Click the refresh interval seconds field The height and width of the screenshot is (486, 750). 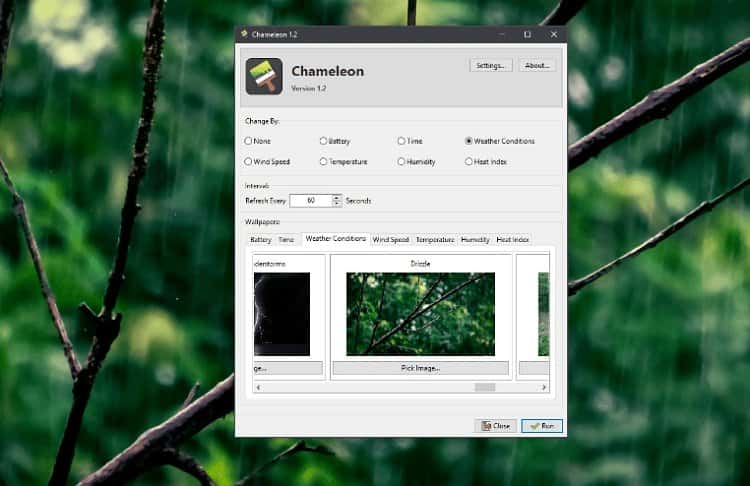[x=311, y=200]
